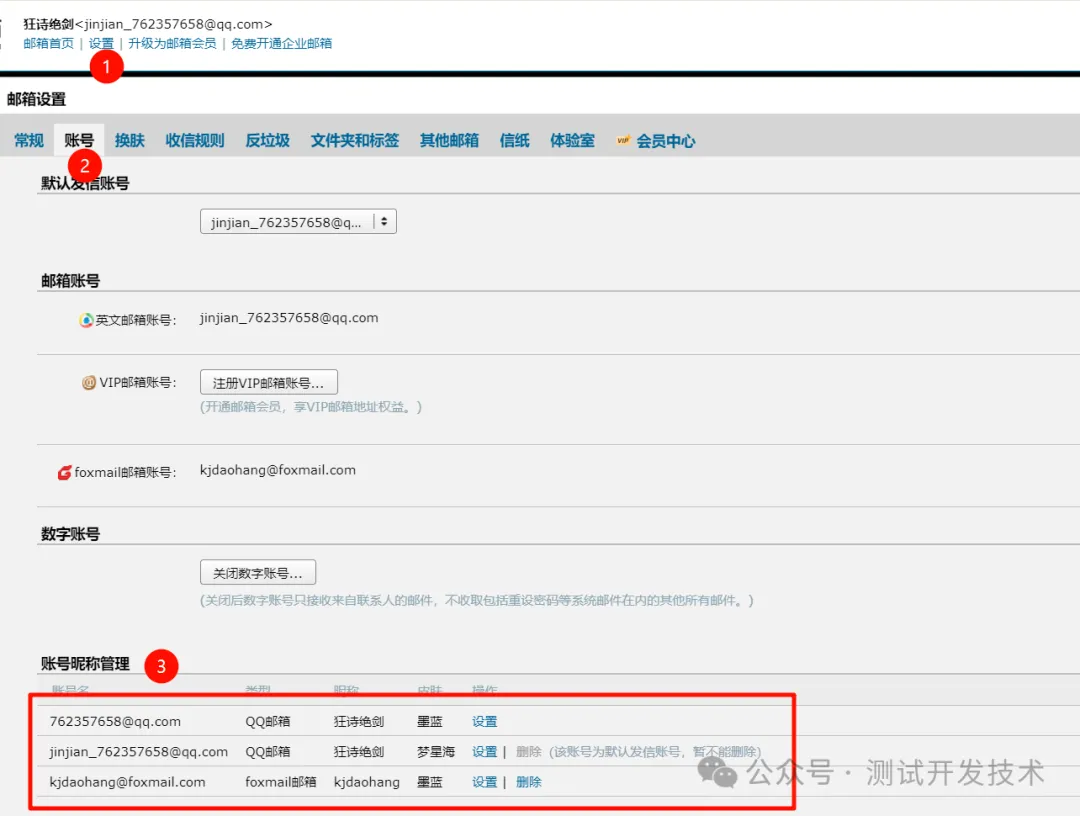Select the 账号 tab
Viewport: 1080px width, 816px height.
pos(79,141)
